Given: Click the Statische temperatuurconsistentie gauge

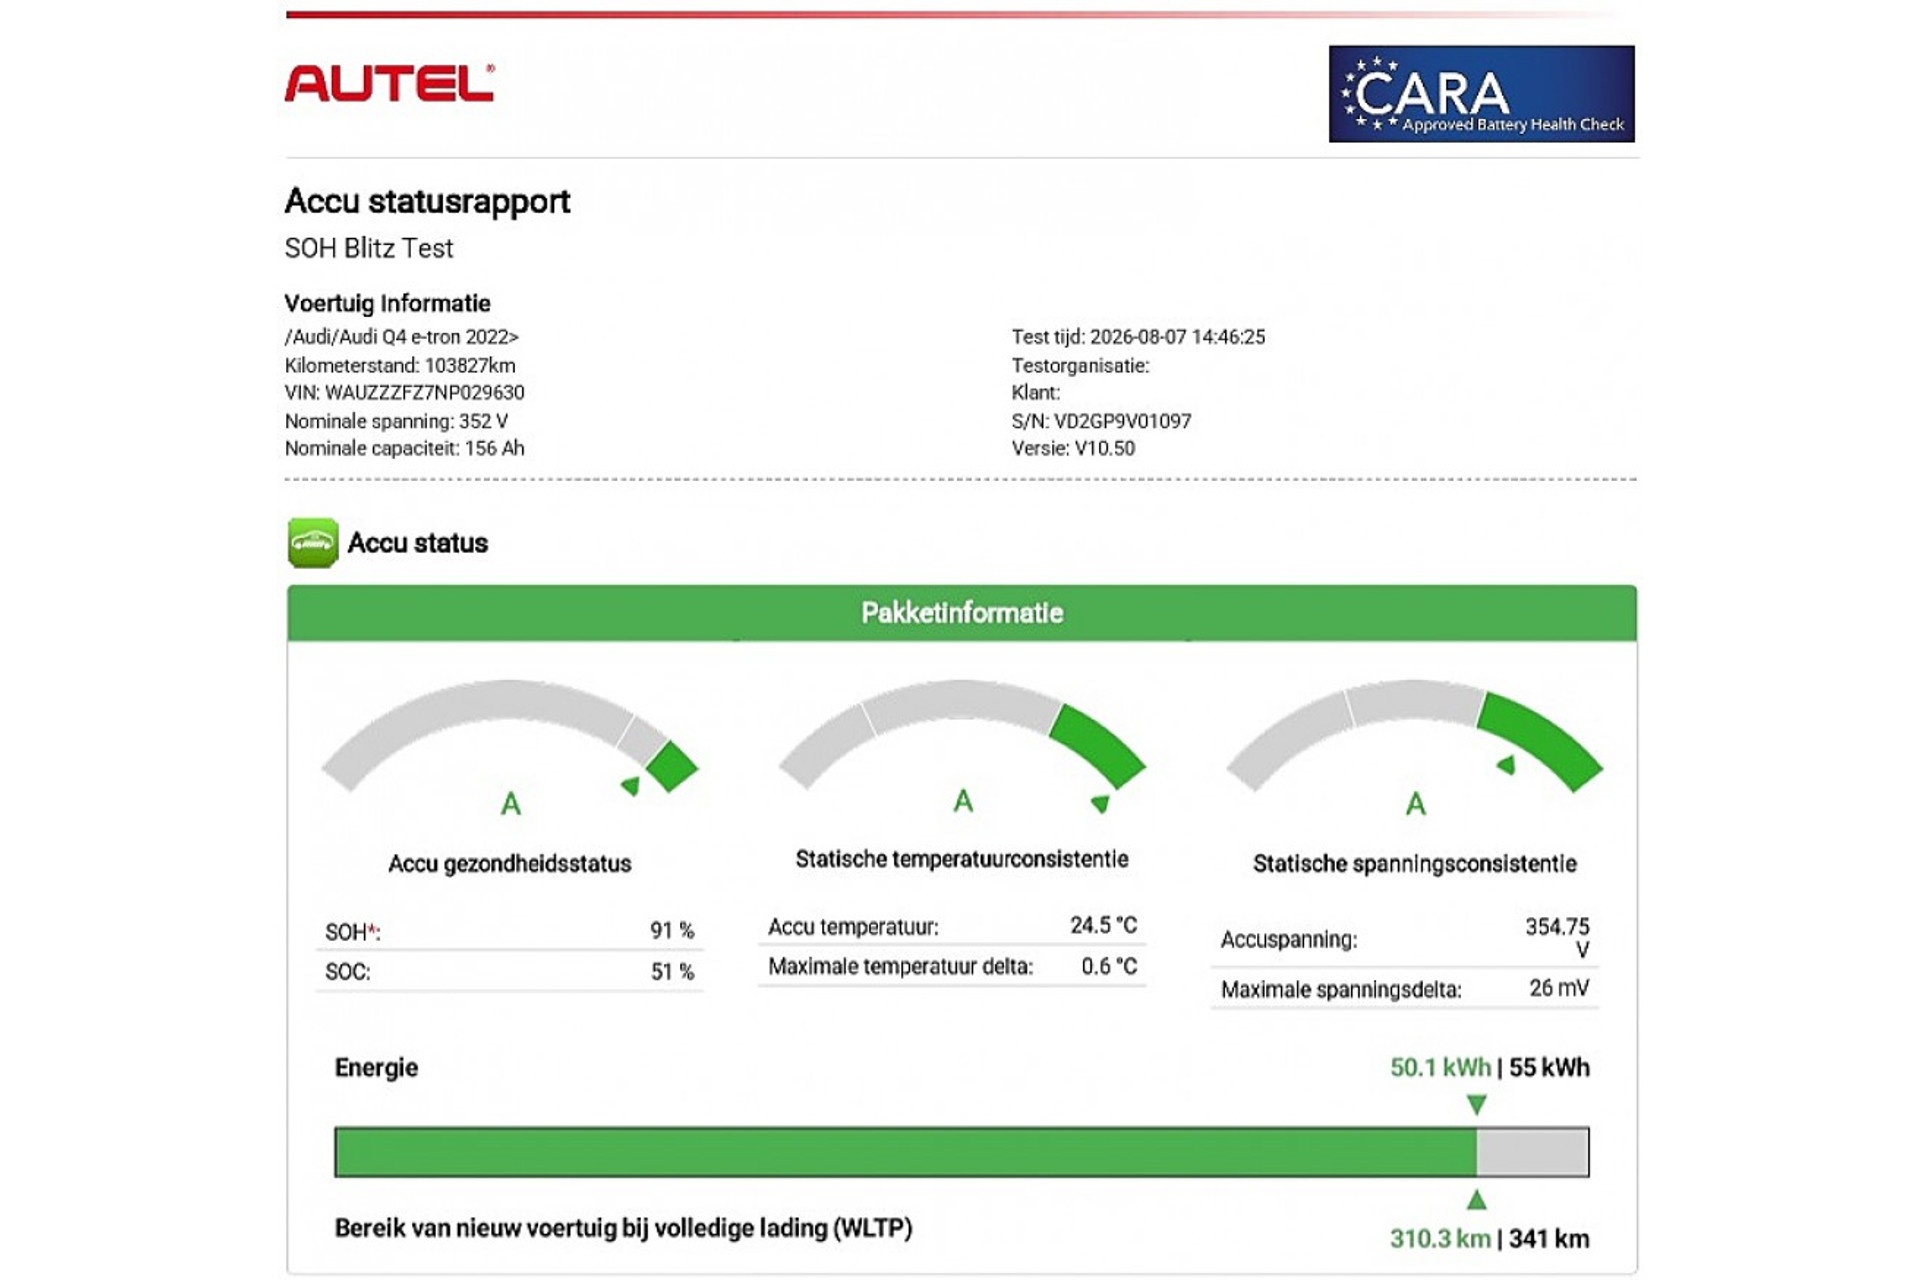Looking at the screenshot, I should point(962,738).
